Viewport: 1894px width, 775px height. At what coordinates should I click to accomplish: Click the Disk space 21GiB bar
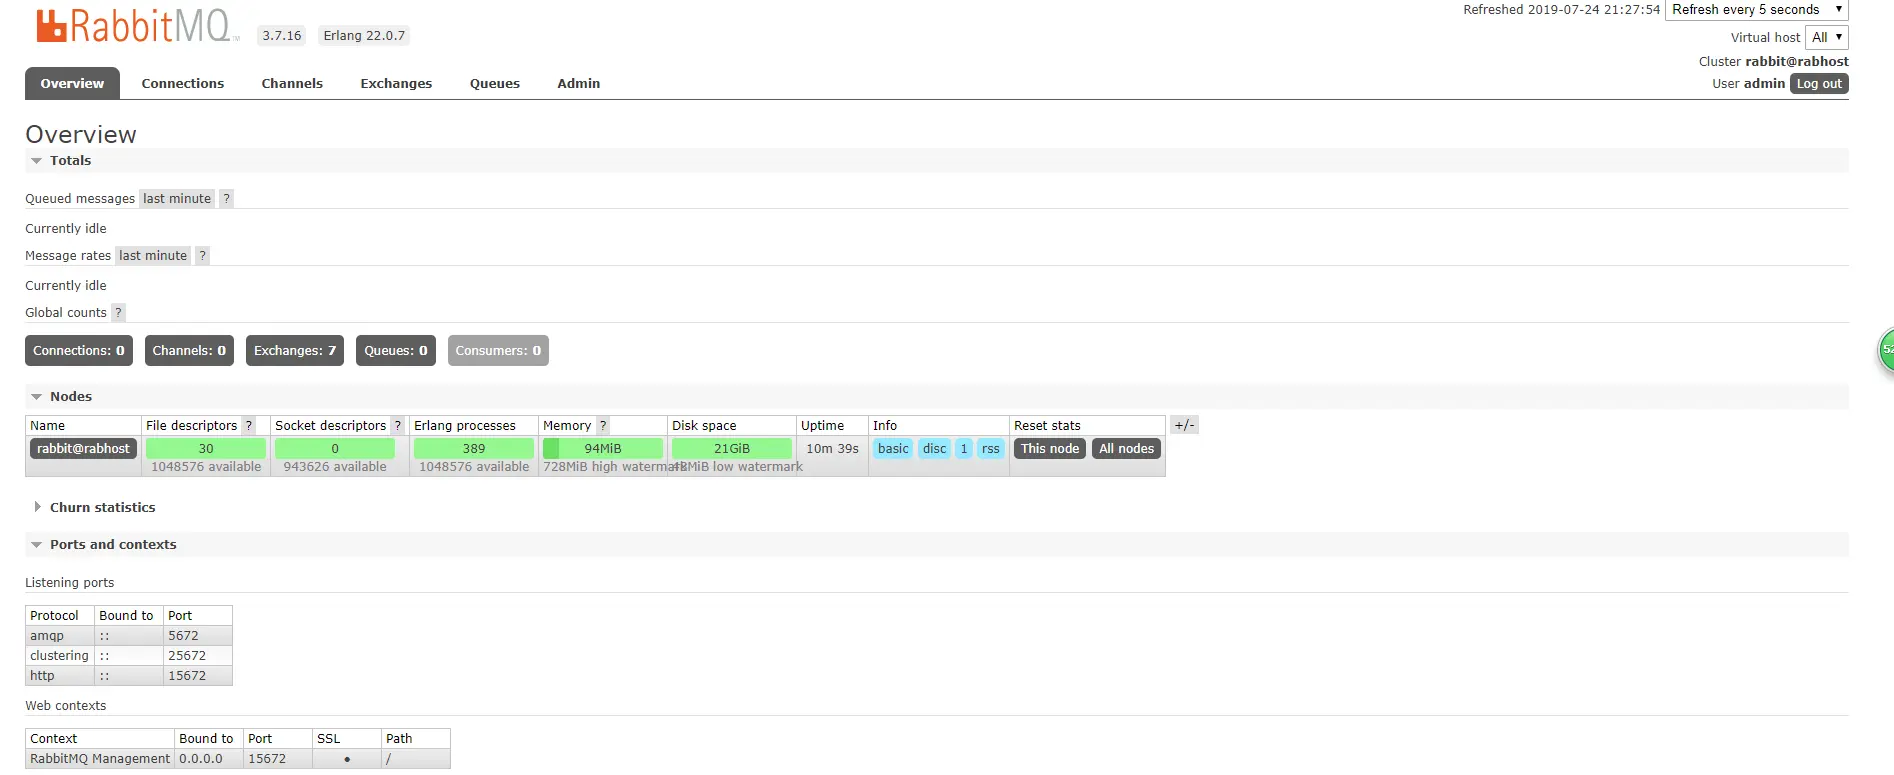(732, 448)
